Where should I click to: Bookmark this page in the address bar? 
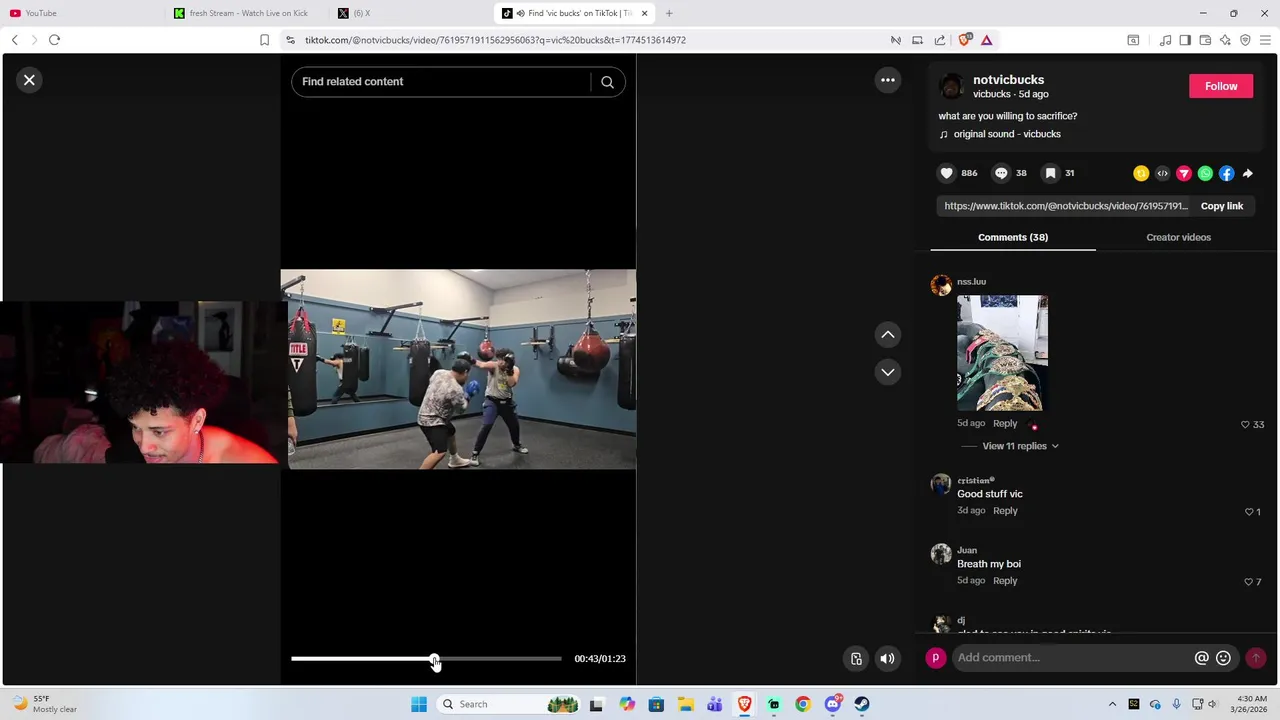point(264,40)
